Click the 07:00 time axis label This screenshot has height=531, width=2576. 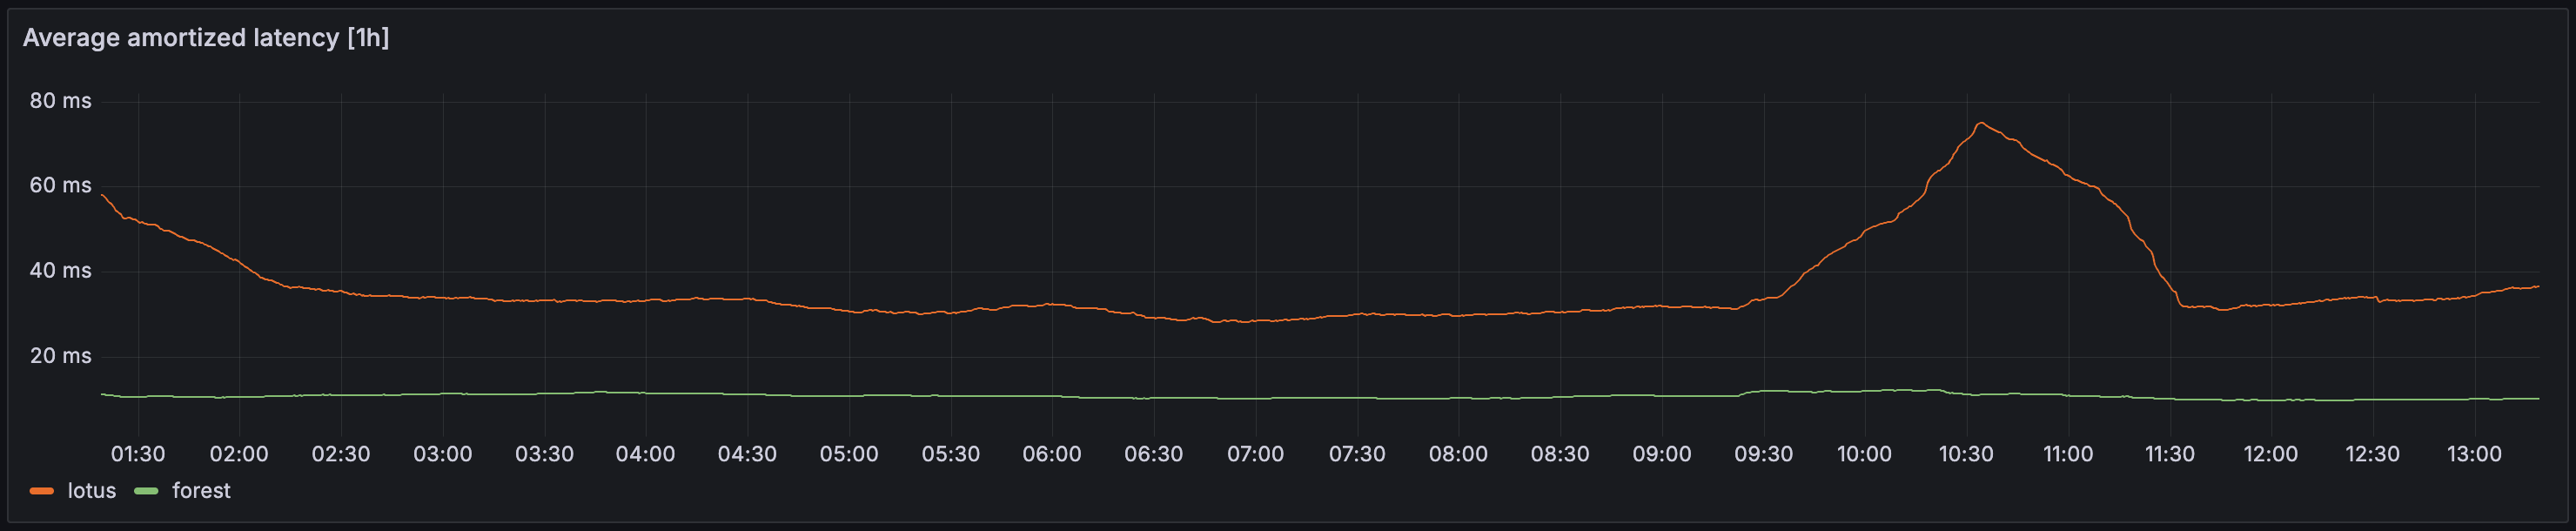coord(1256,454)
